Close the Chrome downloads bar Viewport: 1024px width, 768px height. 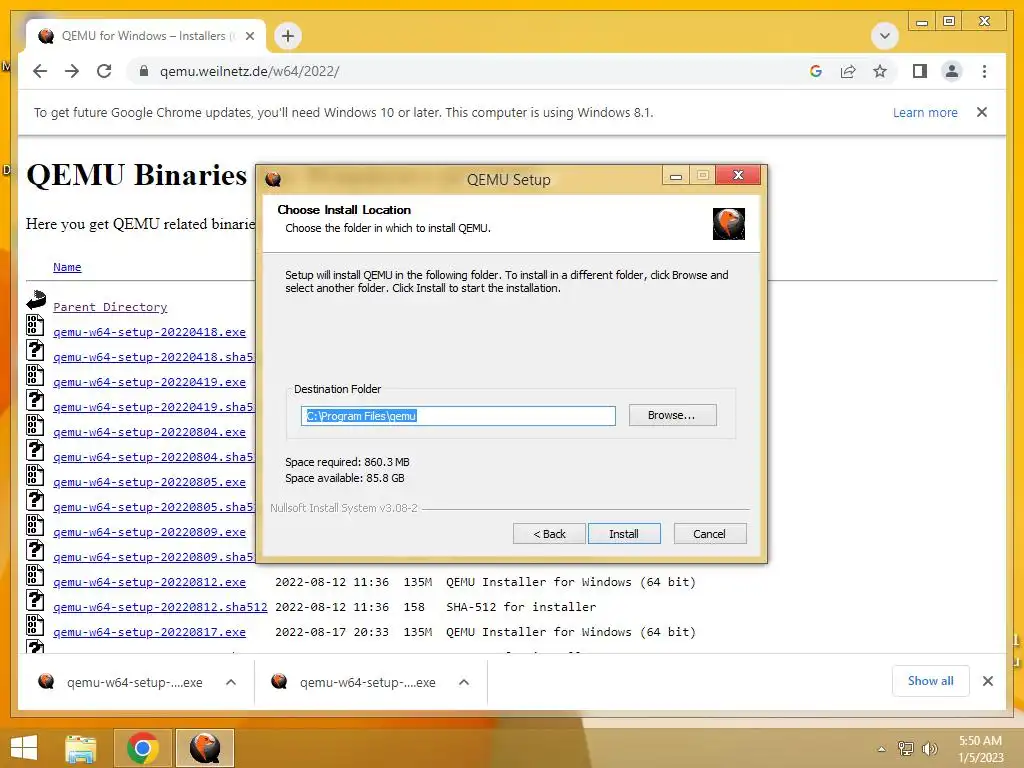[987, 681]
